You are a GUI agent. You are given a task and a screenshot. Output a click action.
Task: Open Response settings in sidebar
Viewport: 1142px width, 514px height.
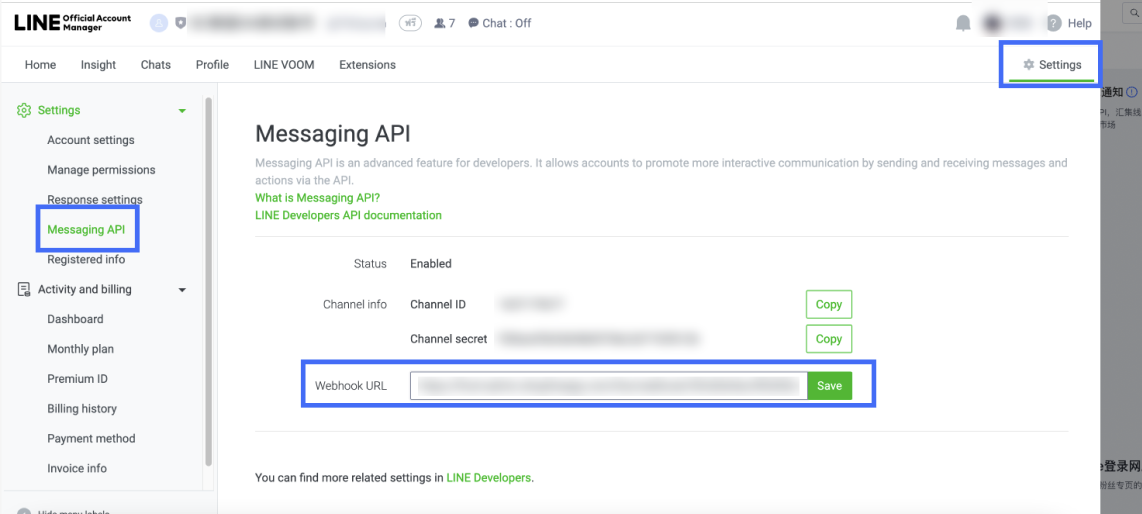95,199
